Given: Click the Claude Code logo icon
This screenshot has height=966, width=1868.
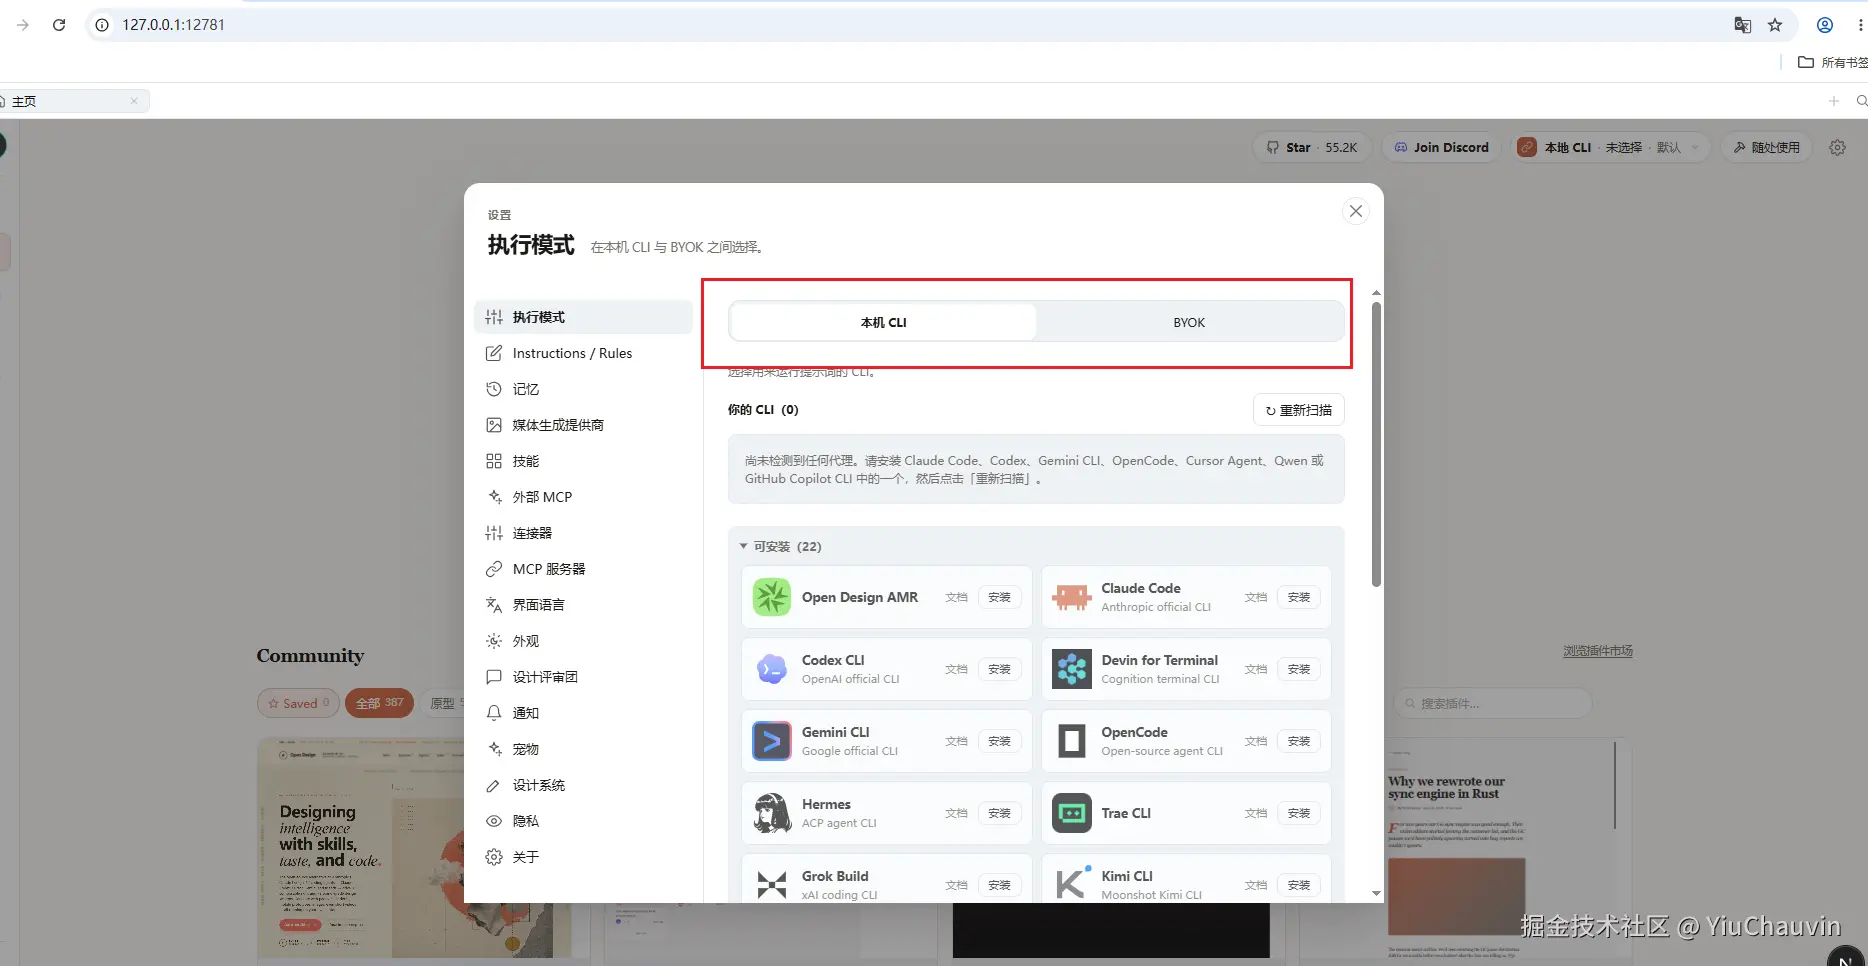Looking at the screenshot, I should (x=1072, y=597).
